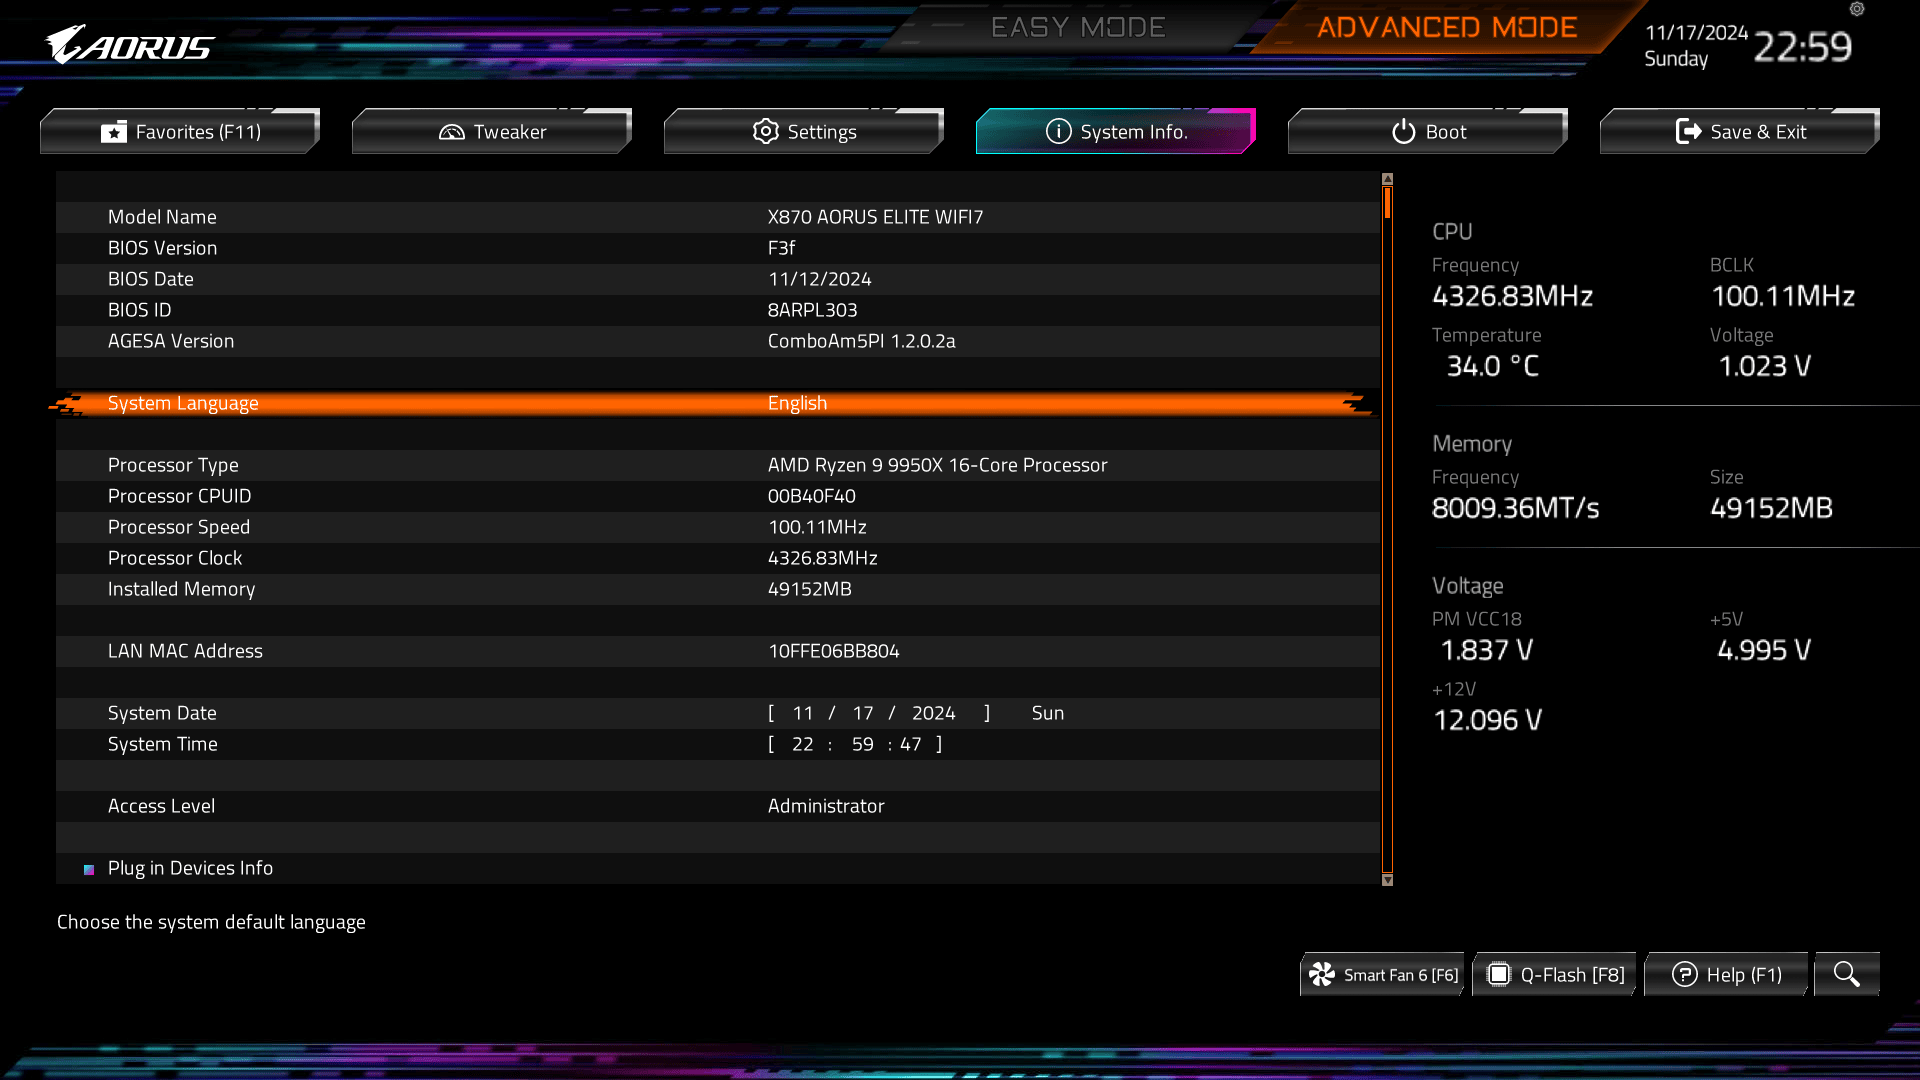The image size is (1920, 1080).
Task: Click the date 11/17/2024 in header
Action: point(1696,32)
